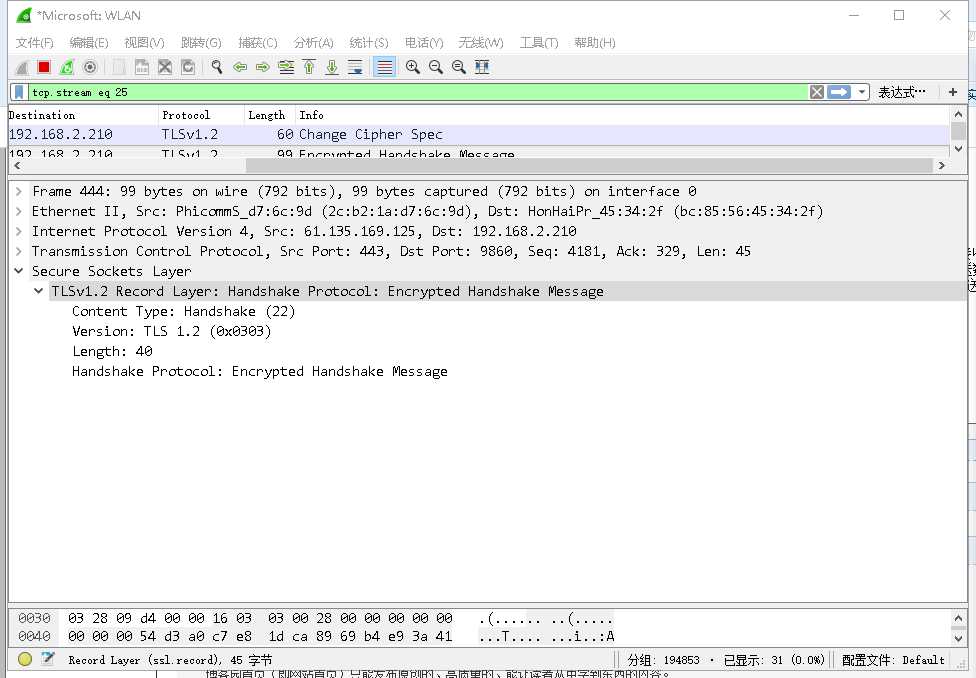
Task: Reload the capture file
Action: [x=188, y=67]
